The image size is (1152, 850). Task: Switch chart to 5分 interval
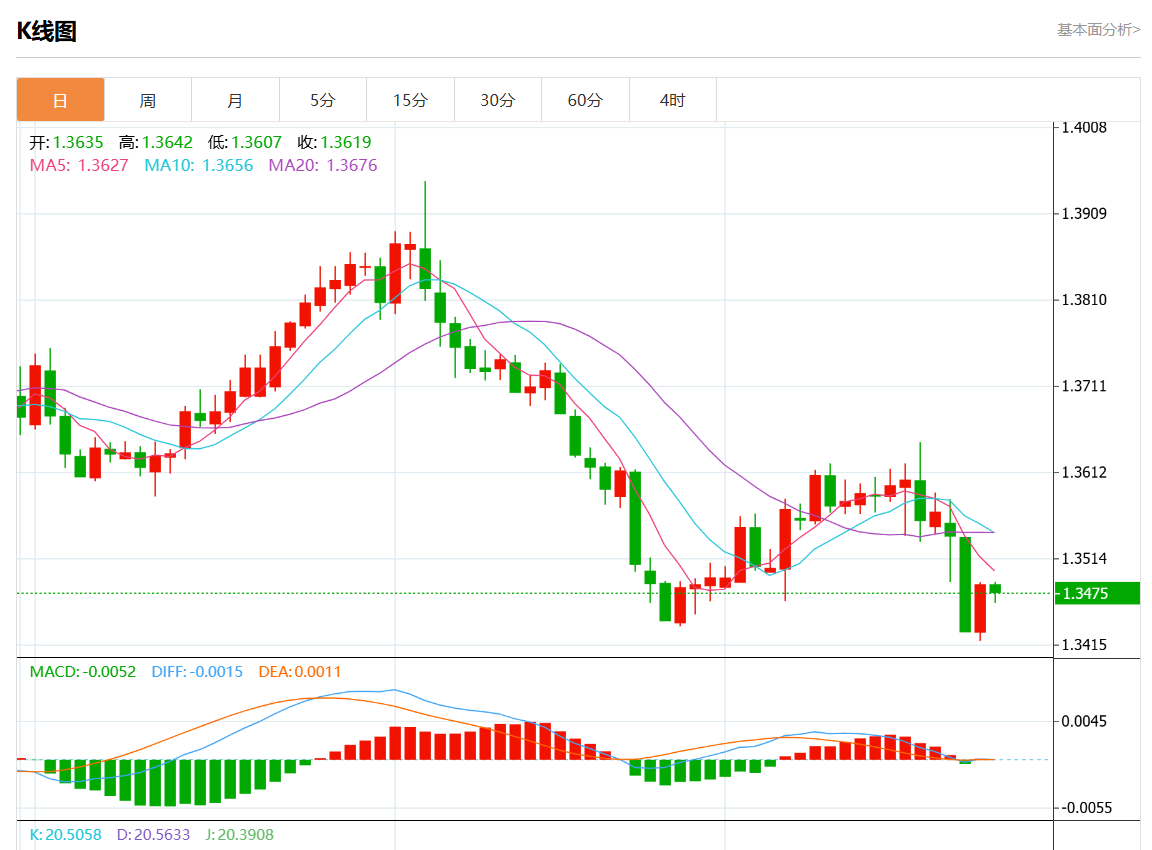pos(323,100)
